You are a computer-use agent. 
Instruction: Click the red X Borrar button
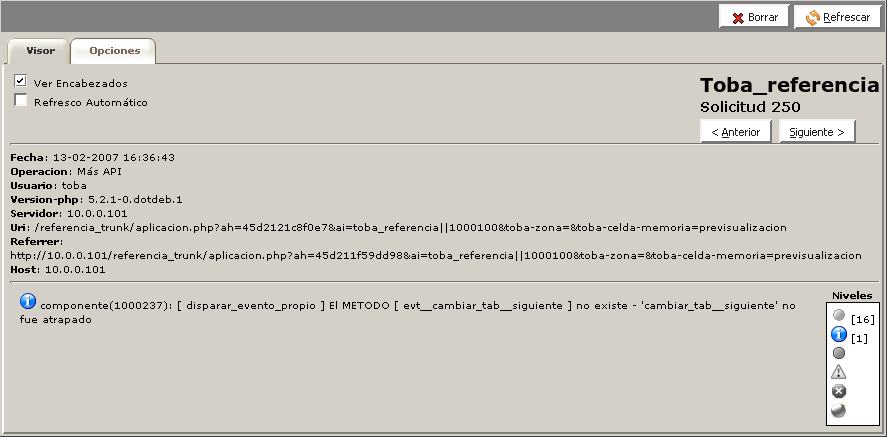point(754,17)
